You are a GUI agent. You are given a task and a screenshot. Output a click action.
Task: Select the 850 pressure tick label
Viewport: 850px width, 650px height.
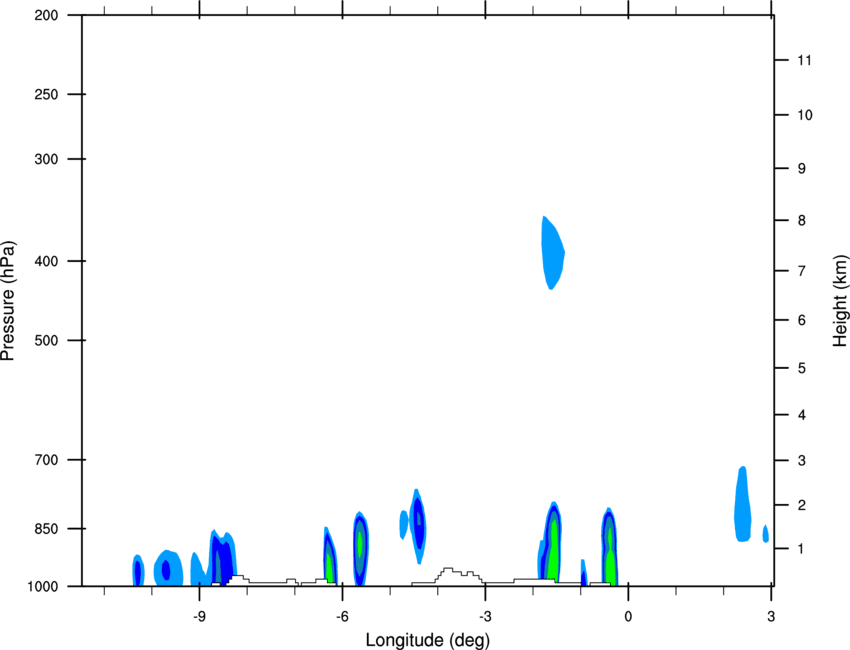pos(46,529)
